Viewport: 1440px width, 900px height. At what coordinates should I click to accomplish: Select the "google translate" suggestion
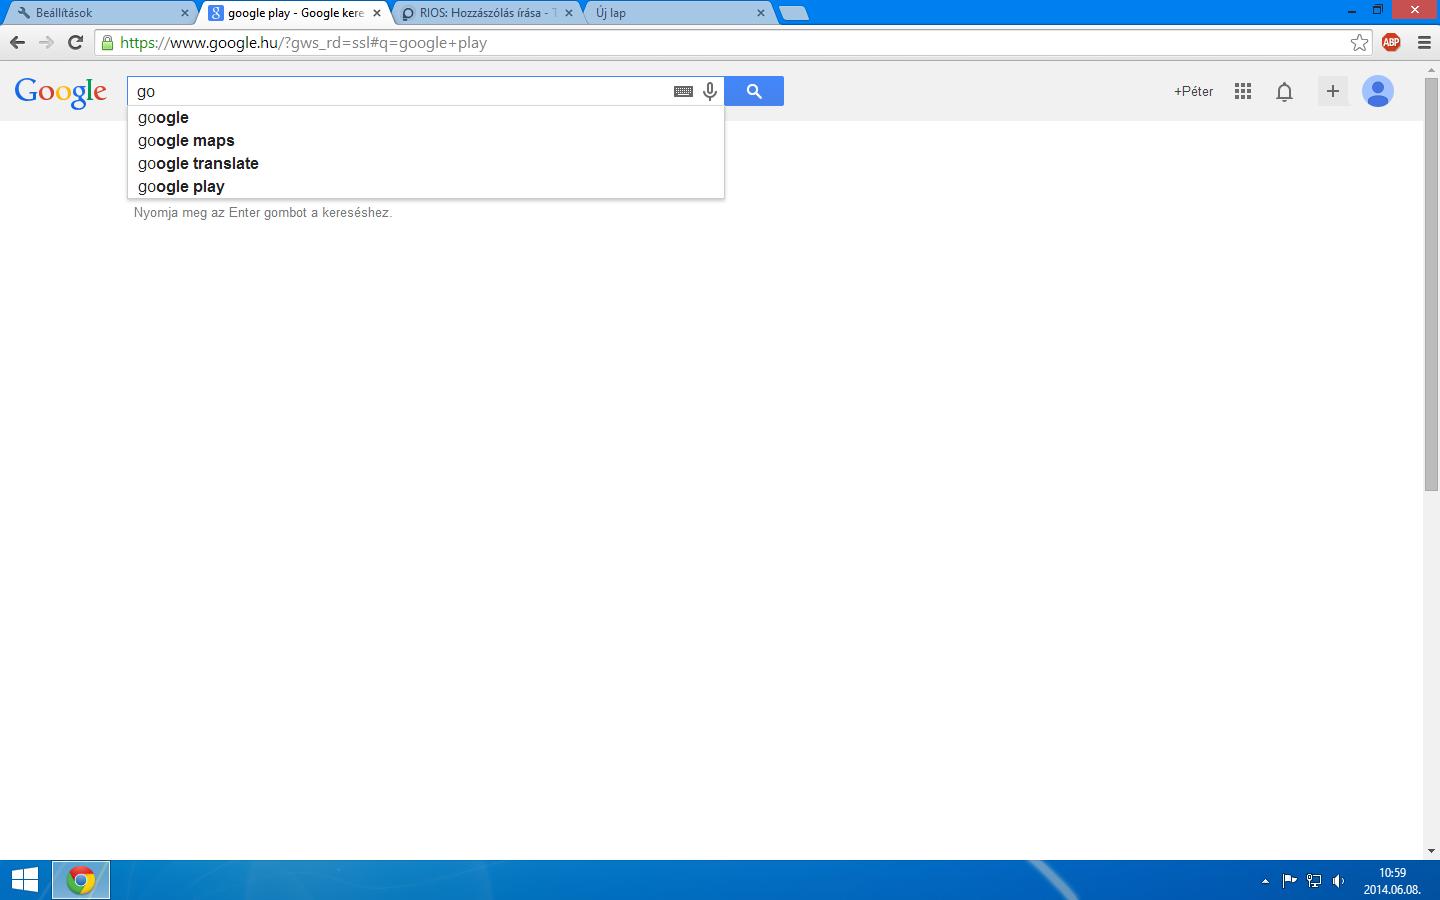pos(426,163)
